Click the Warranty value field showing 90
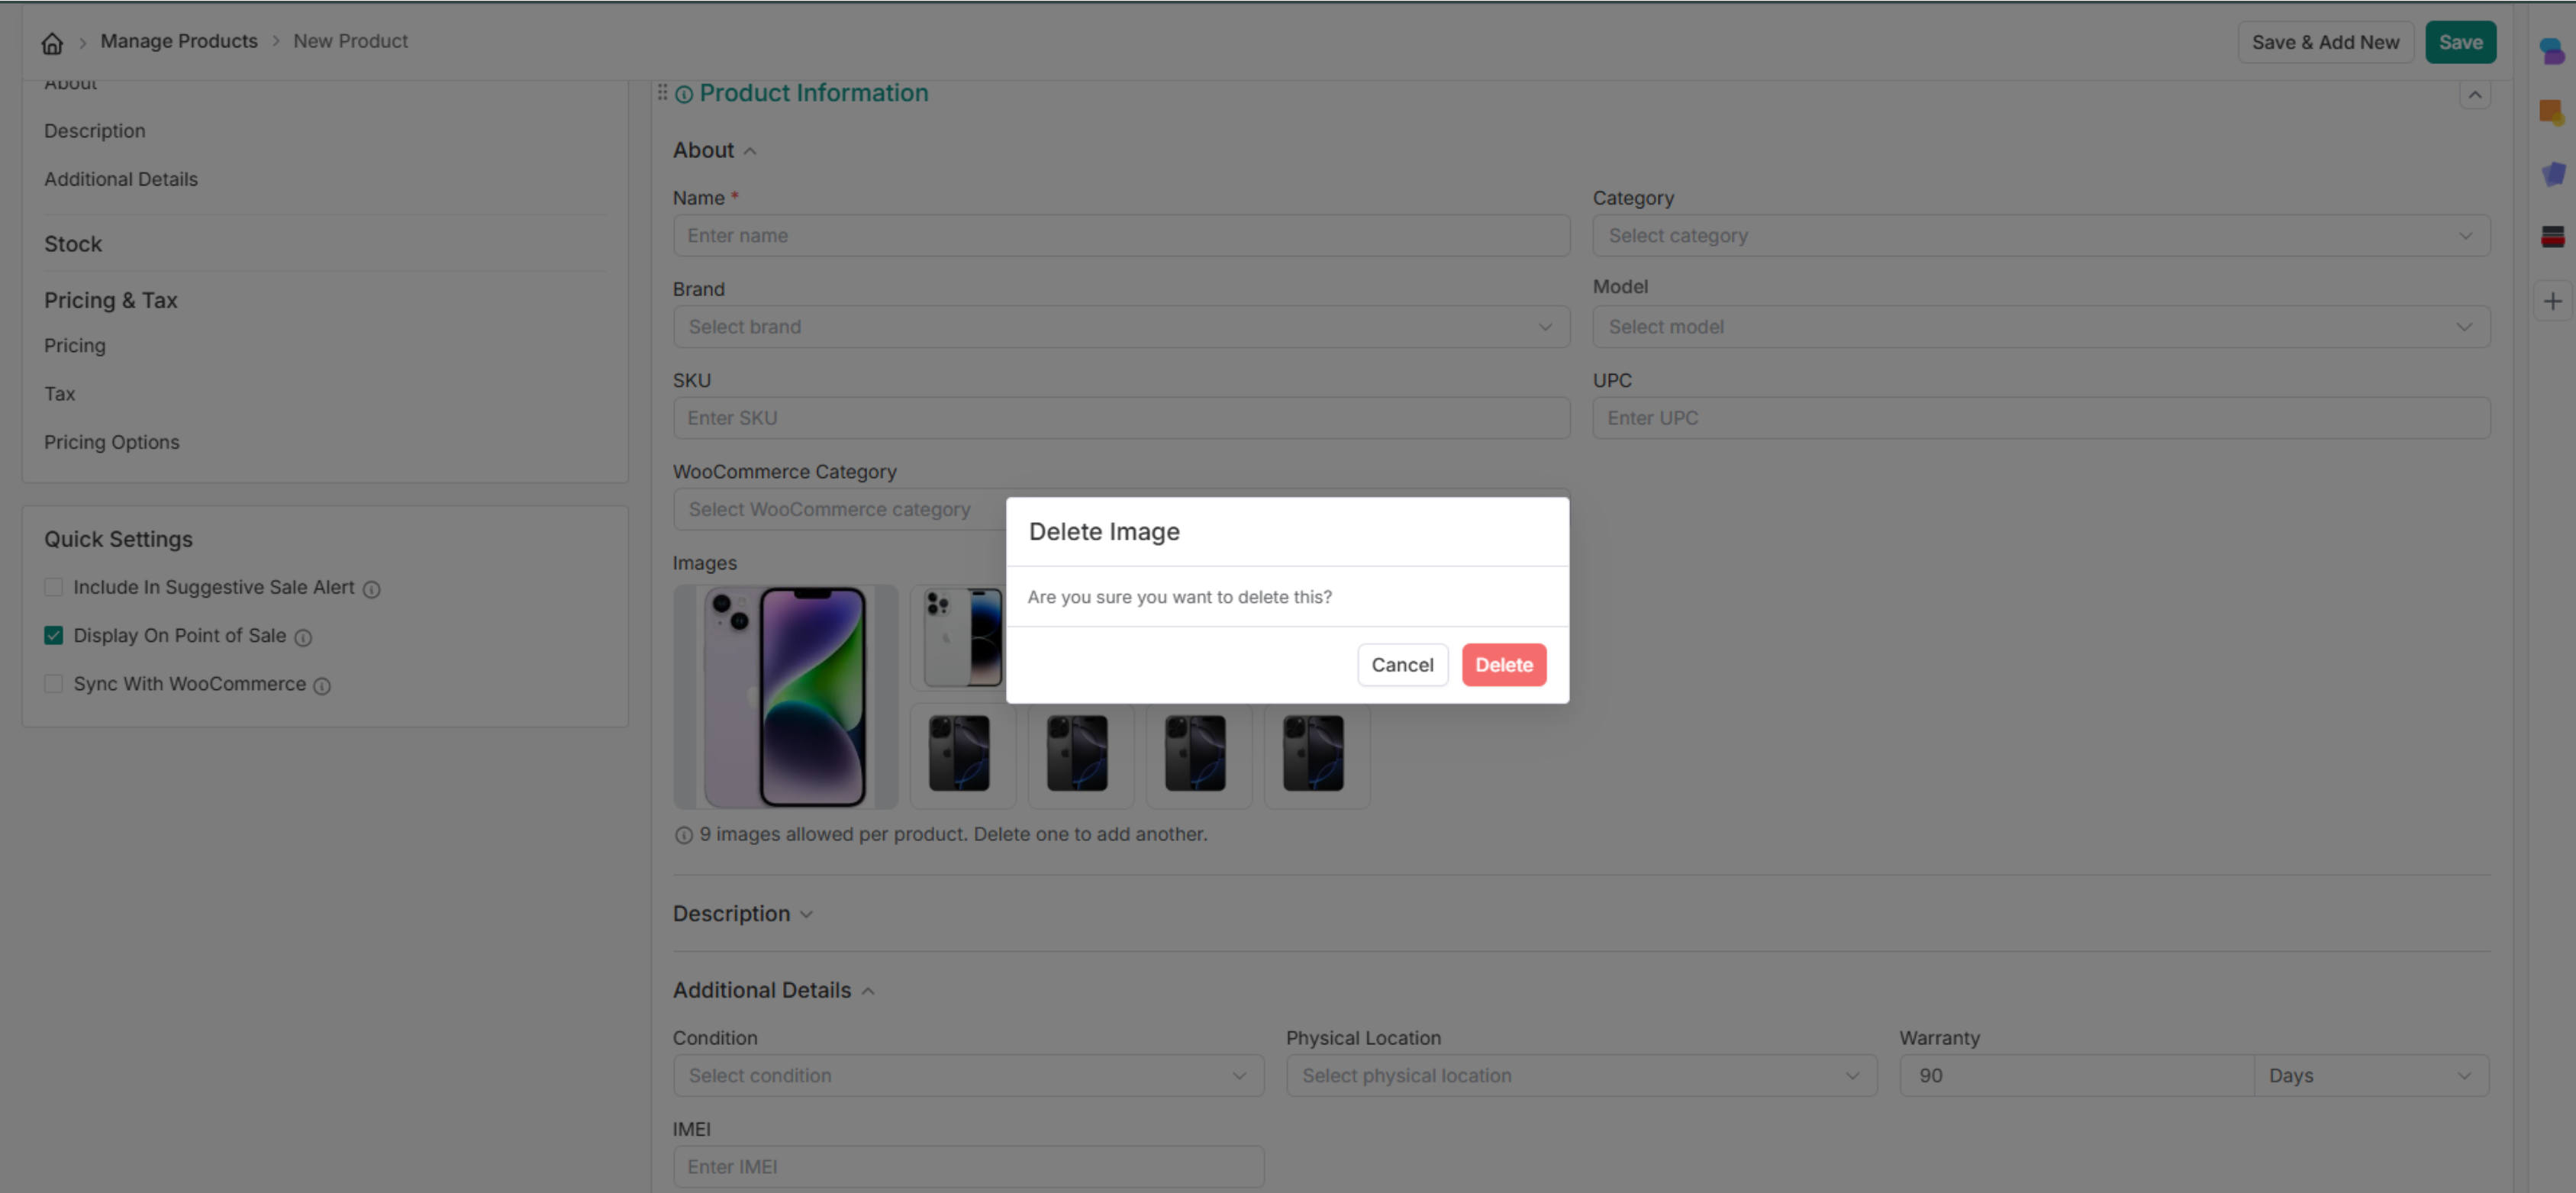2576x1193 pixels. tap(2076, 1076)
